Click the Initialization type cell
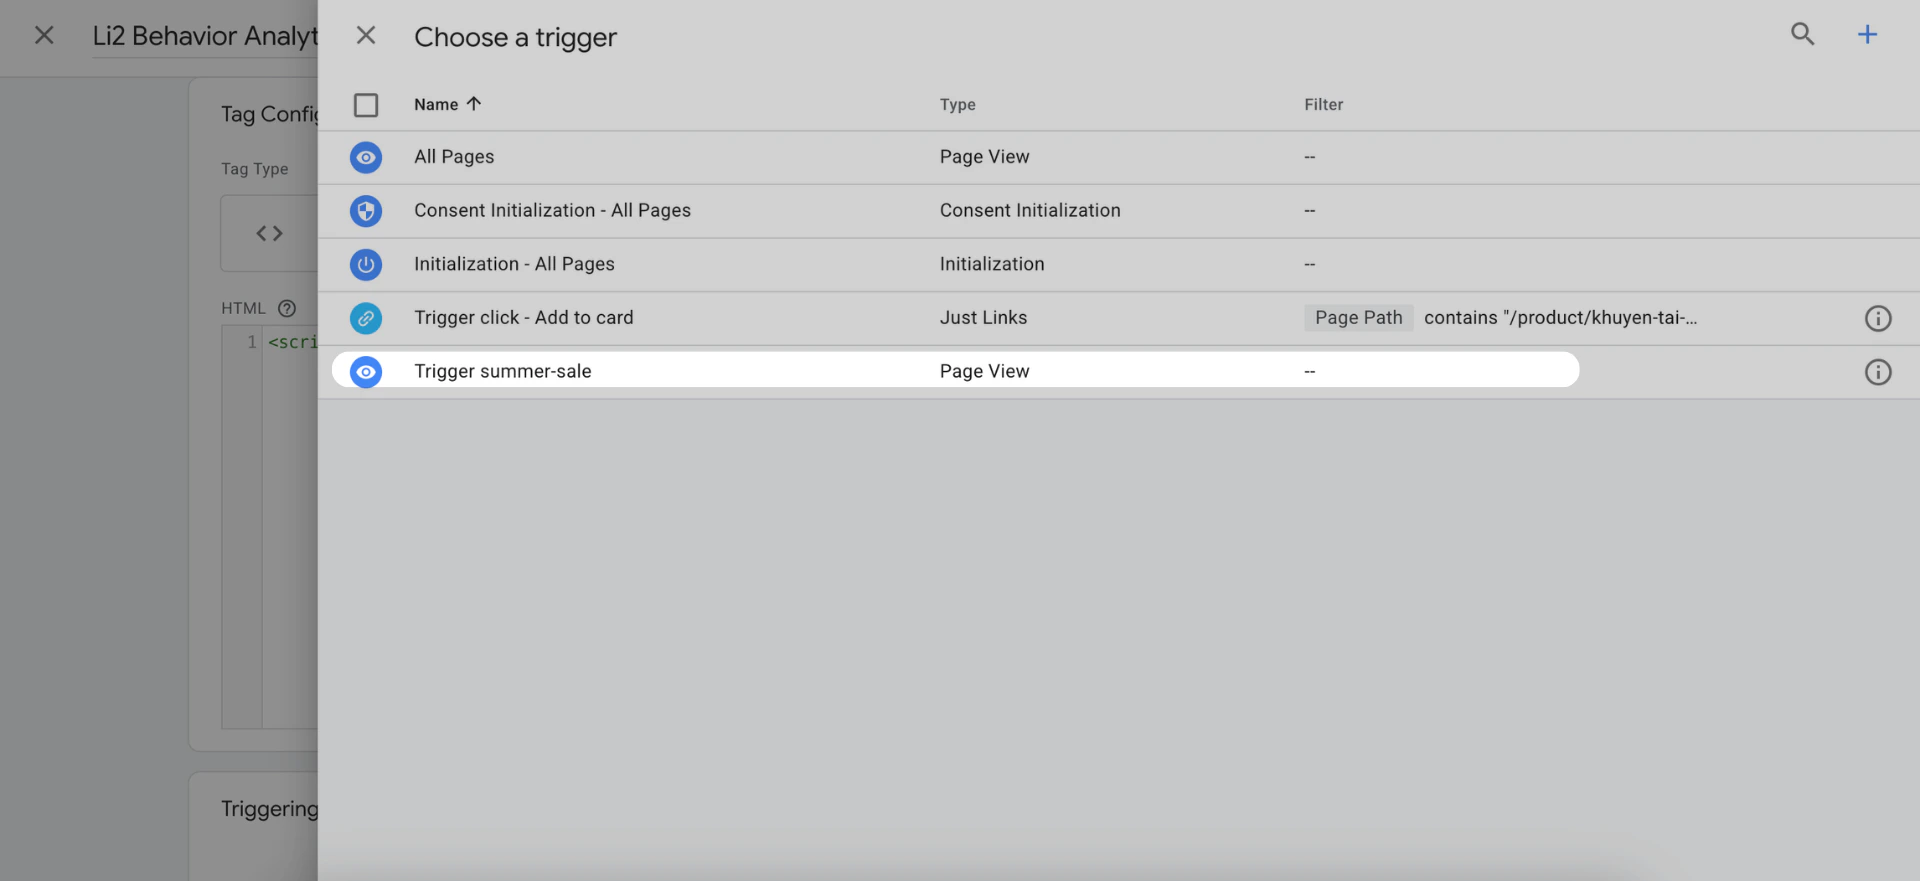1920x881 pixels. click(992, 264)
